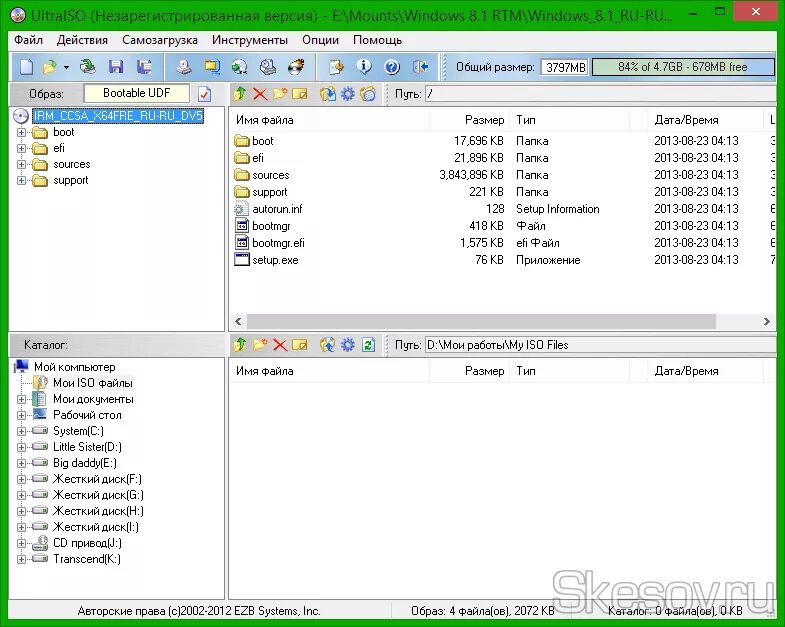Sort catalog files by the Дата/Время column
The width and height of the screenshot is (785, 627).
click(704, 371)
